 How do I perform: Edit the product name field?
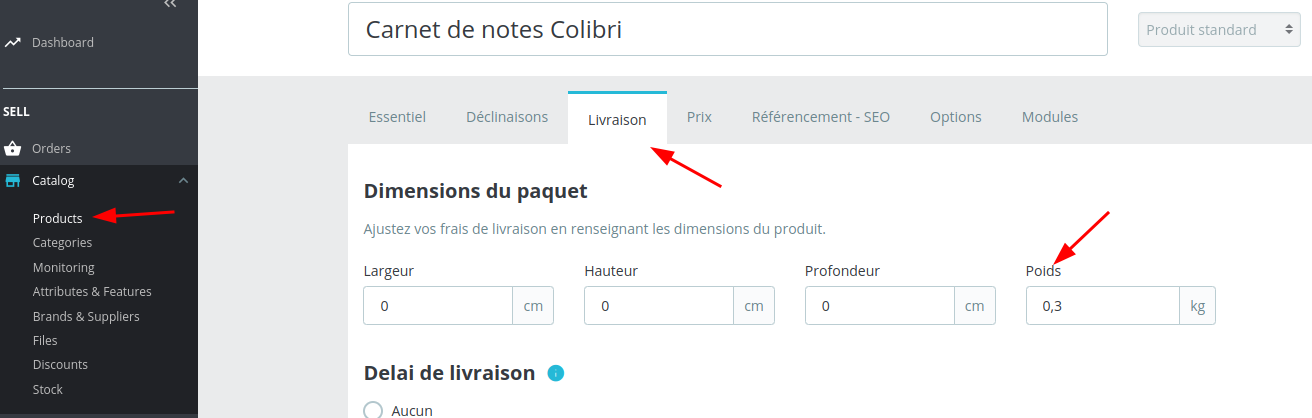(x=727, y=30)
